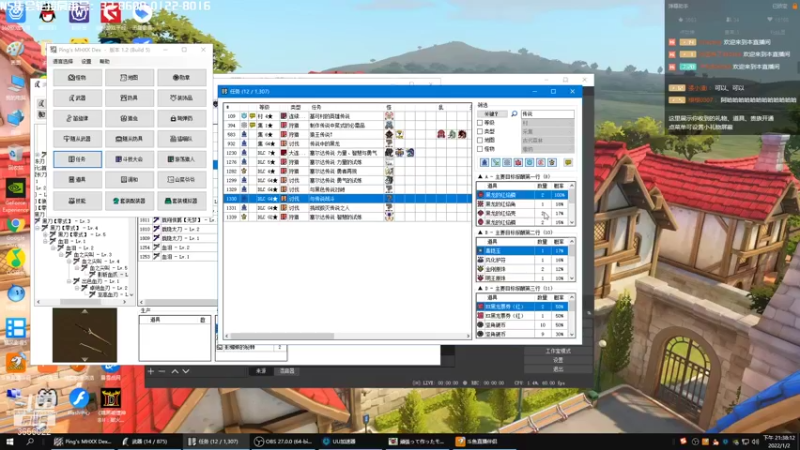Toggle the brown crown filter icon
Viewport: 800px width, 450px height.
552,162
